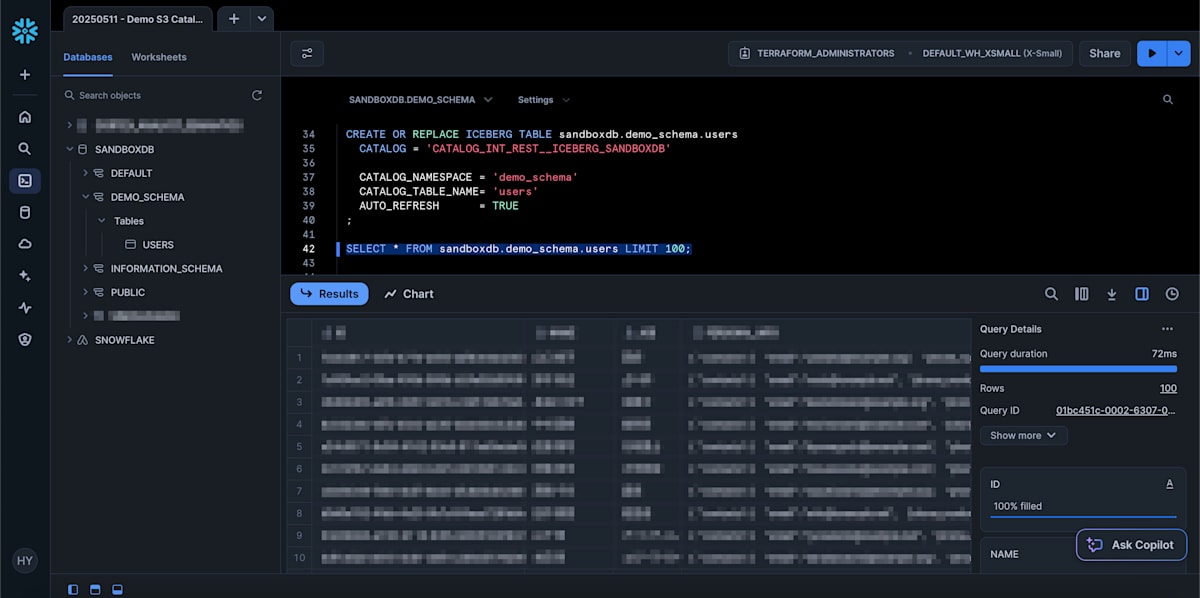Viewport: 1200px width, 598px height.
Task: Open the Query ID link
Action: pos(1116,410)
